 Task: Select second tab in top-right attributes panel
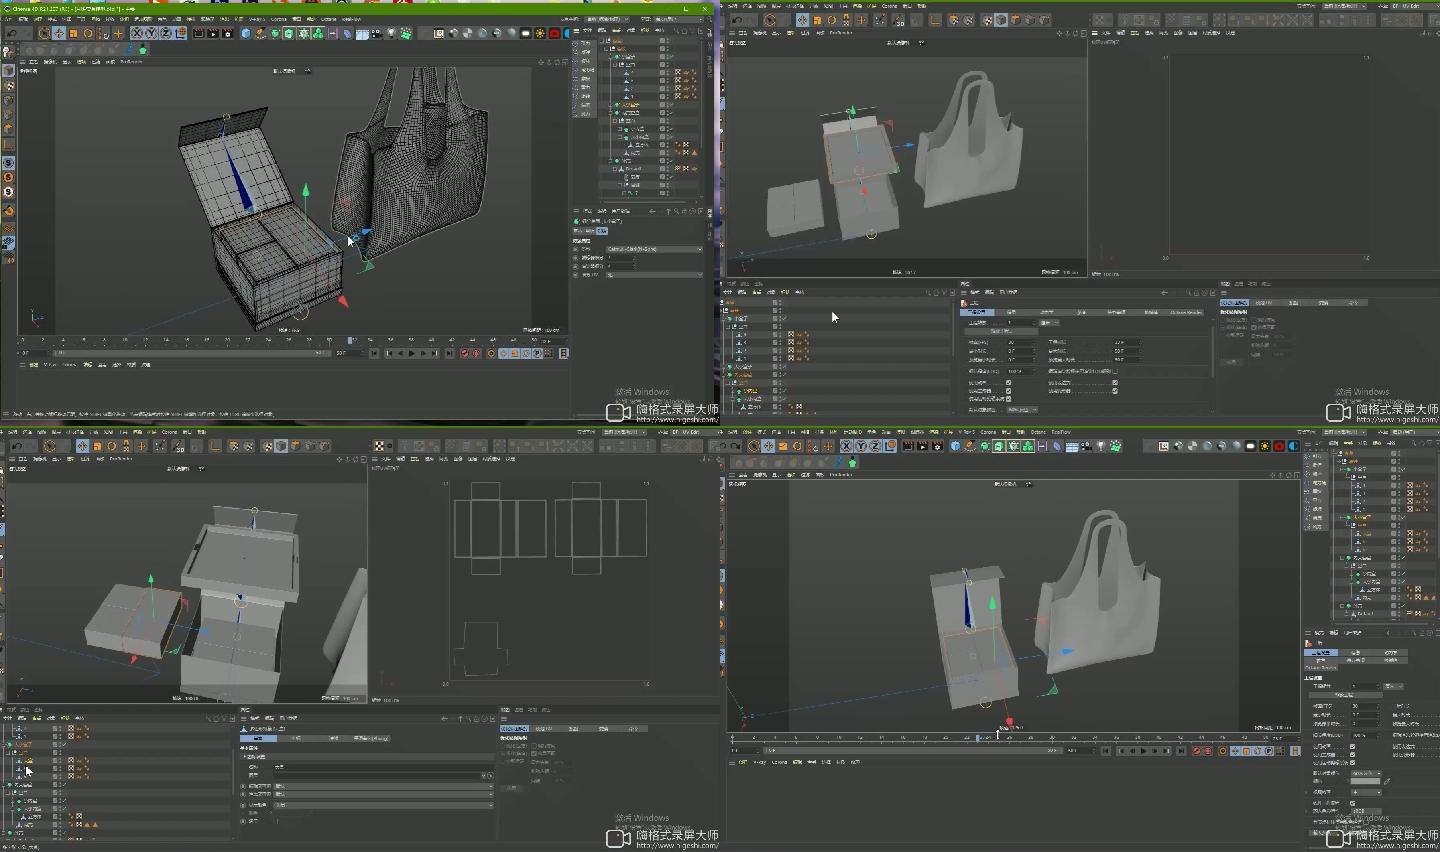point(1011,312)
